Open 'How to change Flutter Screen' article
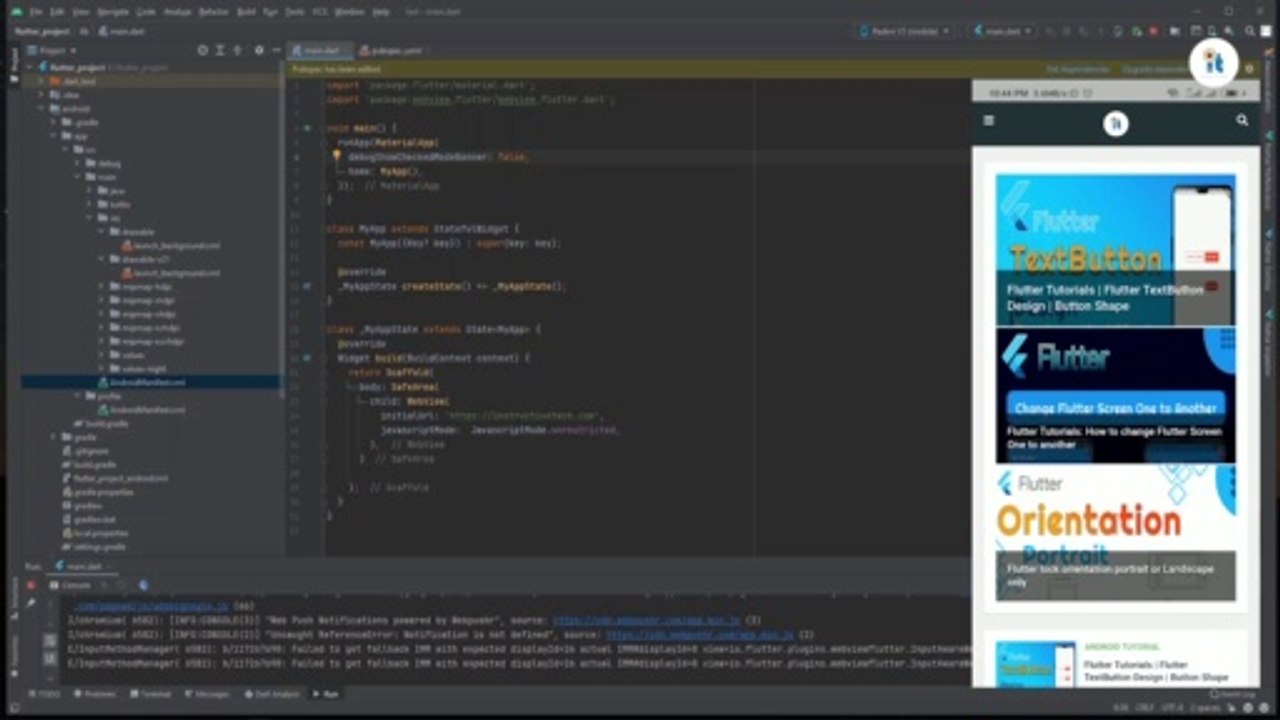This screenshot has height=720, width=1280. pyautogui.click(x=1115, y=395)
